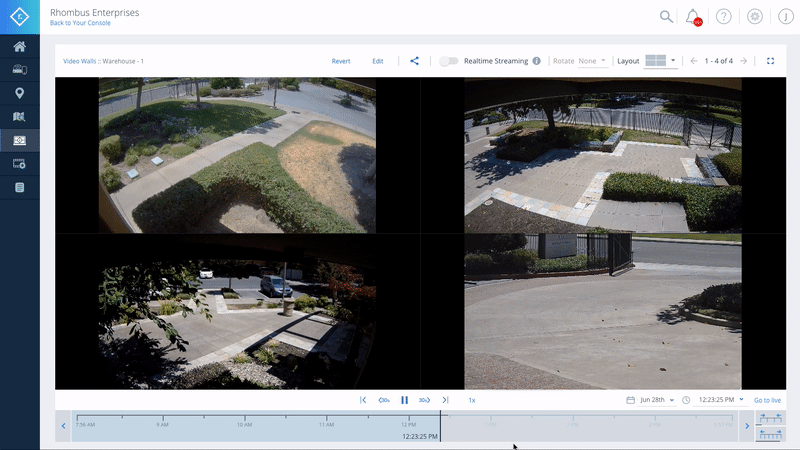This screenshot has height=450, width=800.
Task: Select the bottom-right driveway gate camera feed
Action: pyautogui.click(x=603, y=311)
